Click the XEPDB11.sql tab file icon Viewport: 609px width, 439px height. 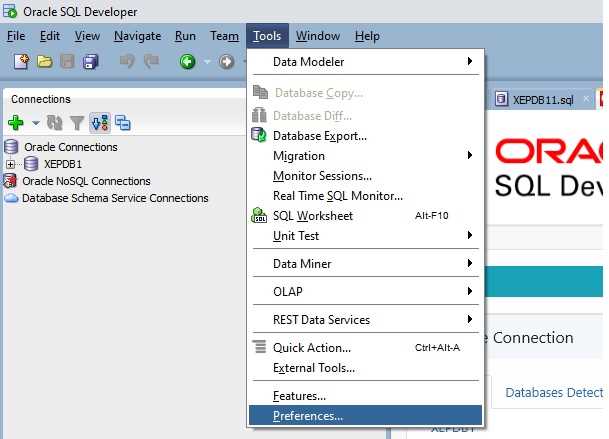click(x=501, y=99)
